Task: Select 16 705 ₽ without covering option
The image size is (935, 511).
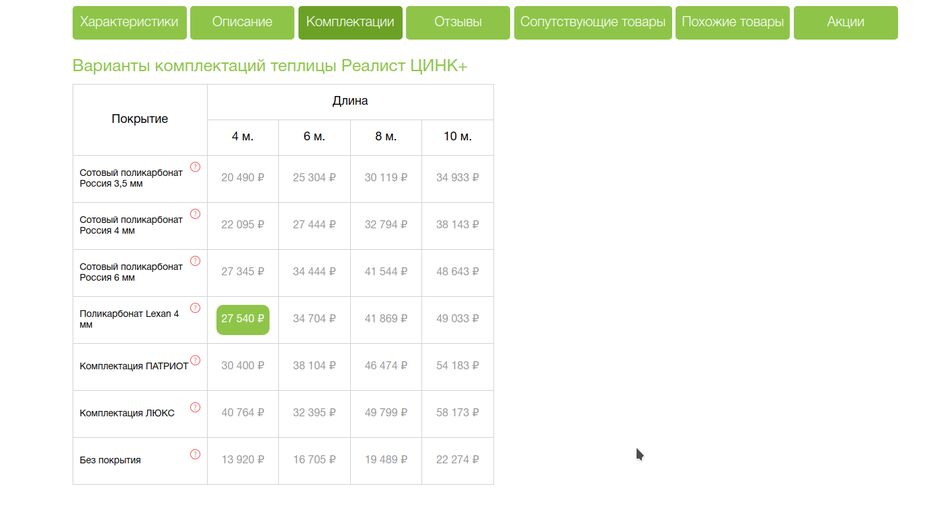Action: (314, 460)
